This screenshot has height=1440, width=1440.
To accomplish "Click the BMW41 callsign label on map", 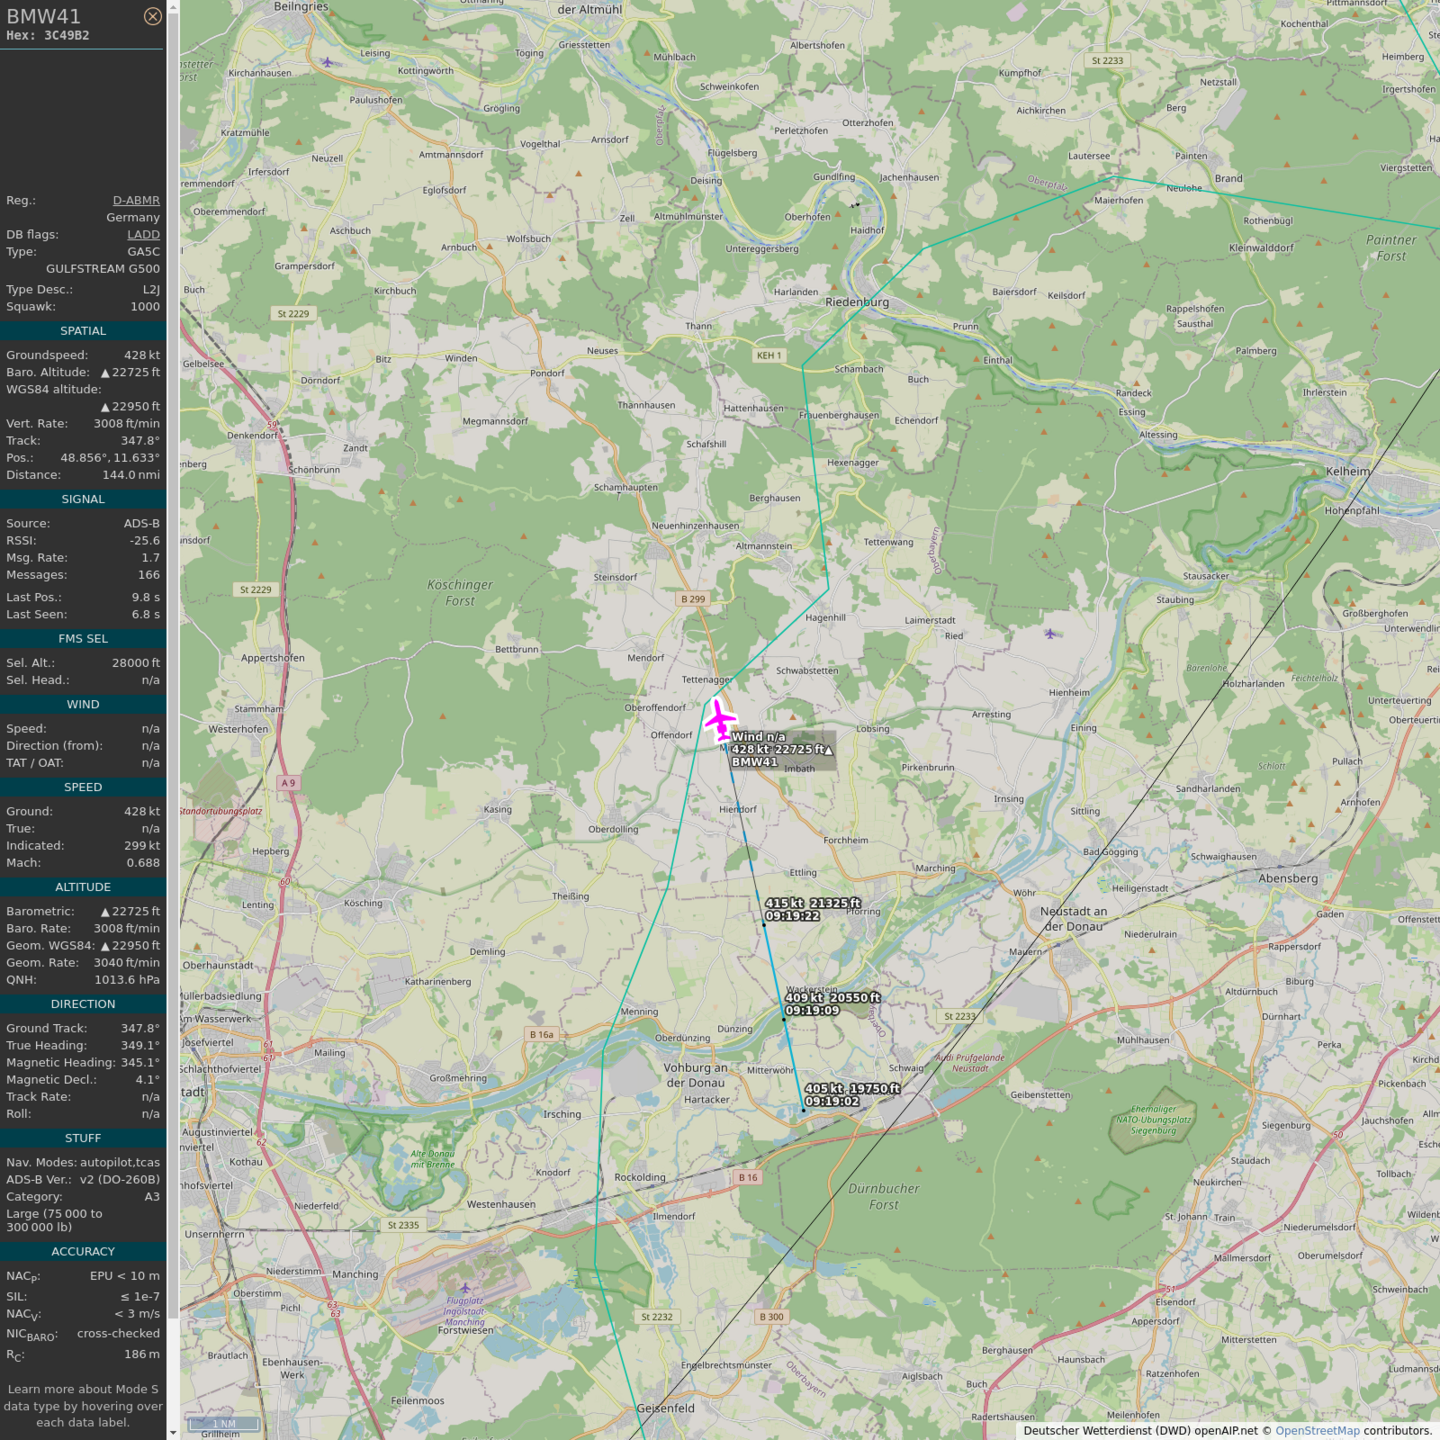I will (x=754, y=762).
